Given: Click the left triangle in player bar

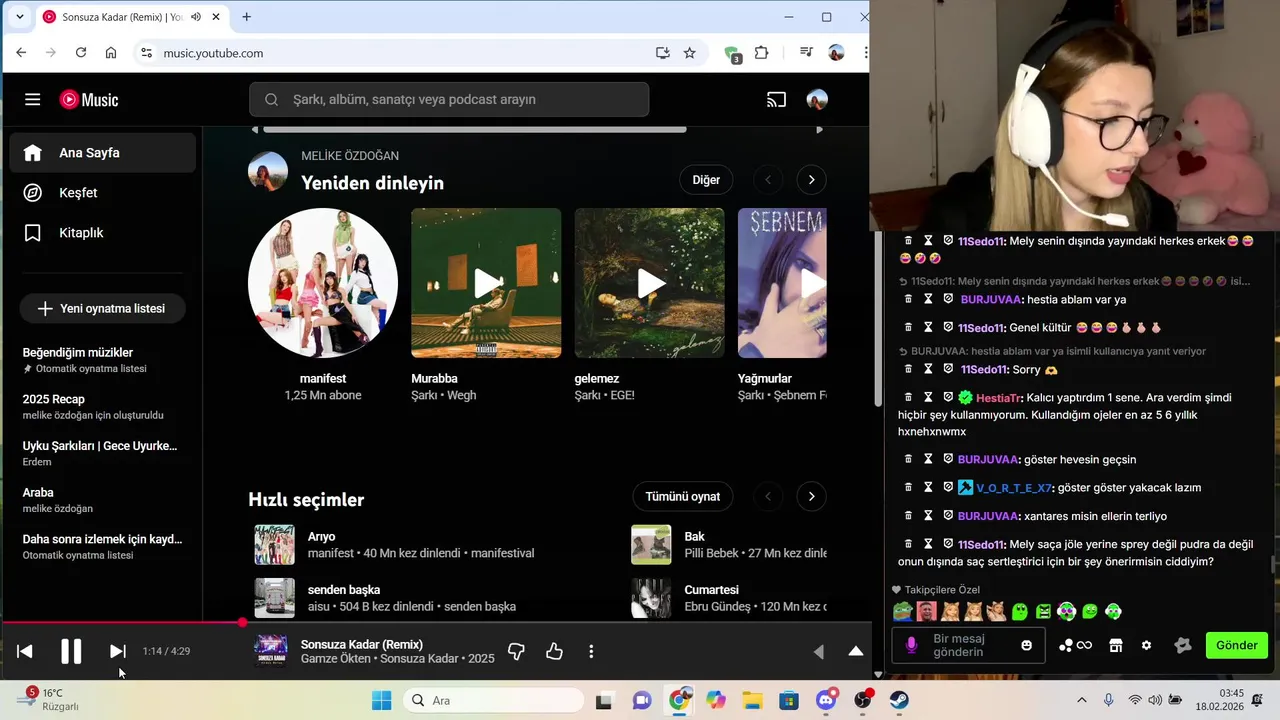Looking at the screenshot, I should 818,651.
